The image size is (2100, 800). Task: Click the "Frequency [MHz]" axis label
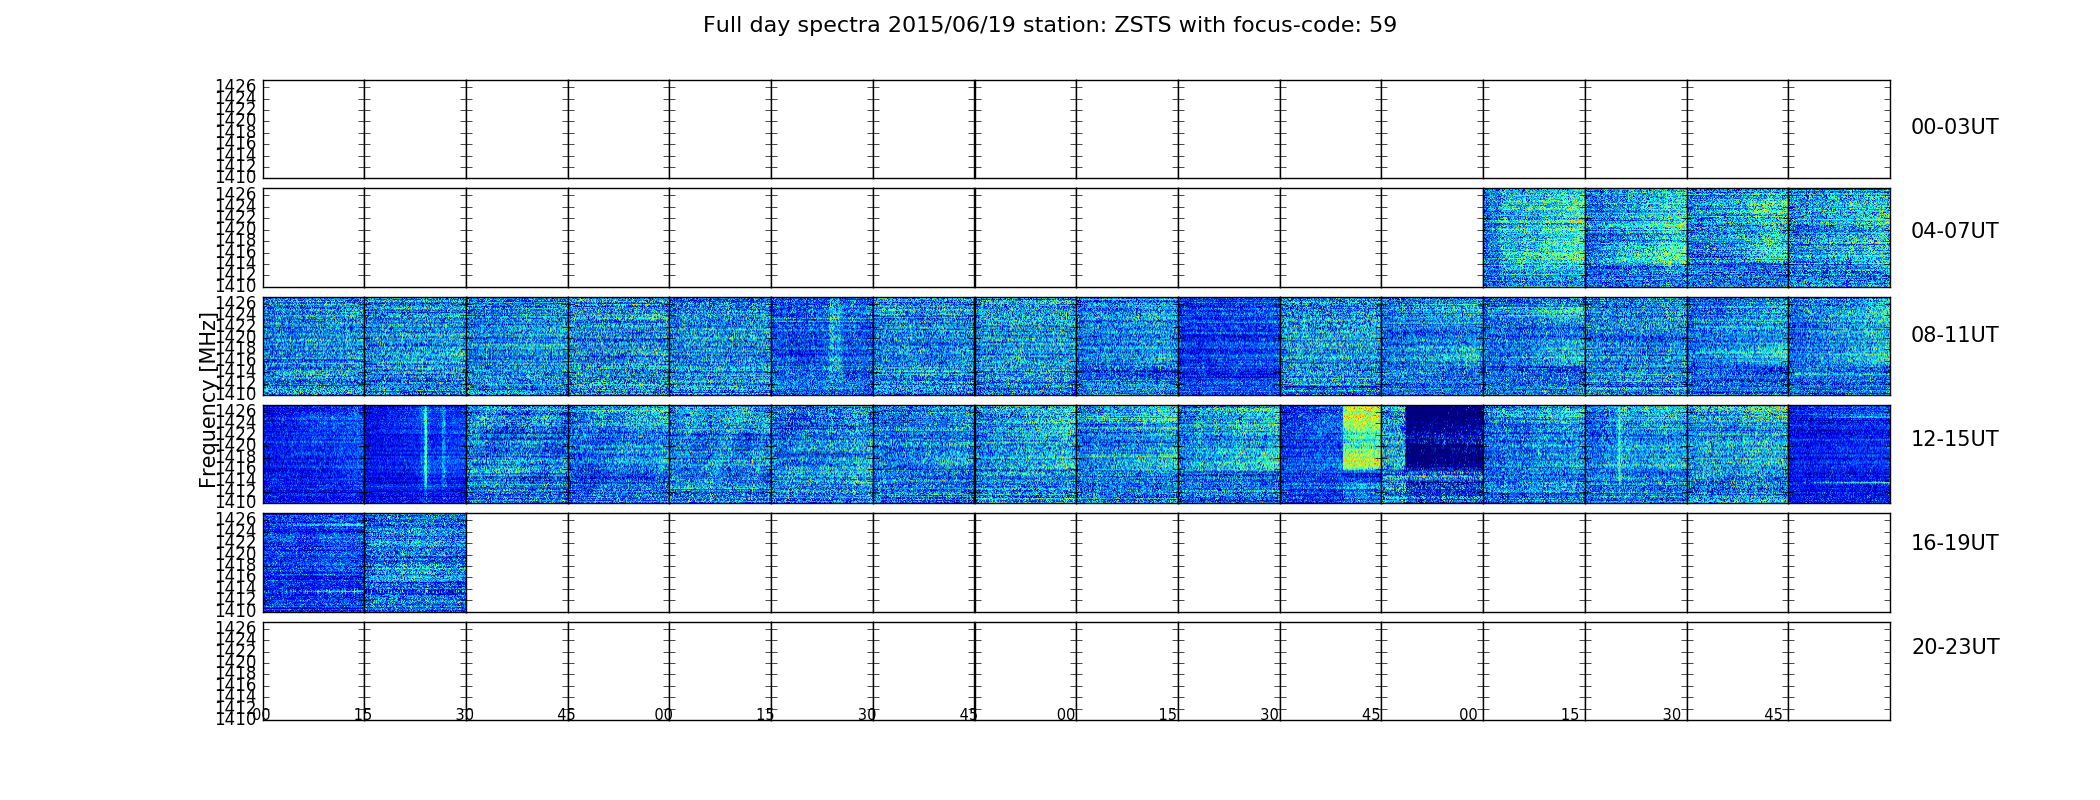point(208,400)
